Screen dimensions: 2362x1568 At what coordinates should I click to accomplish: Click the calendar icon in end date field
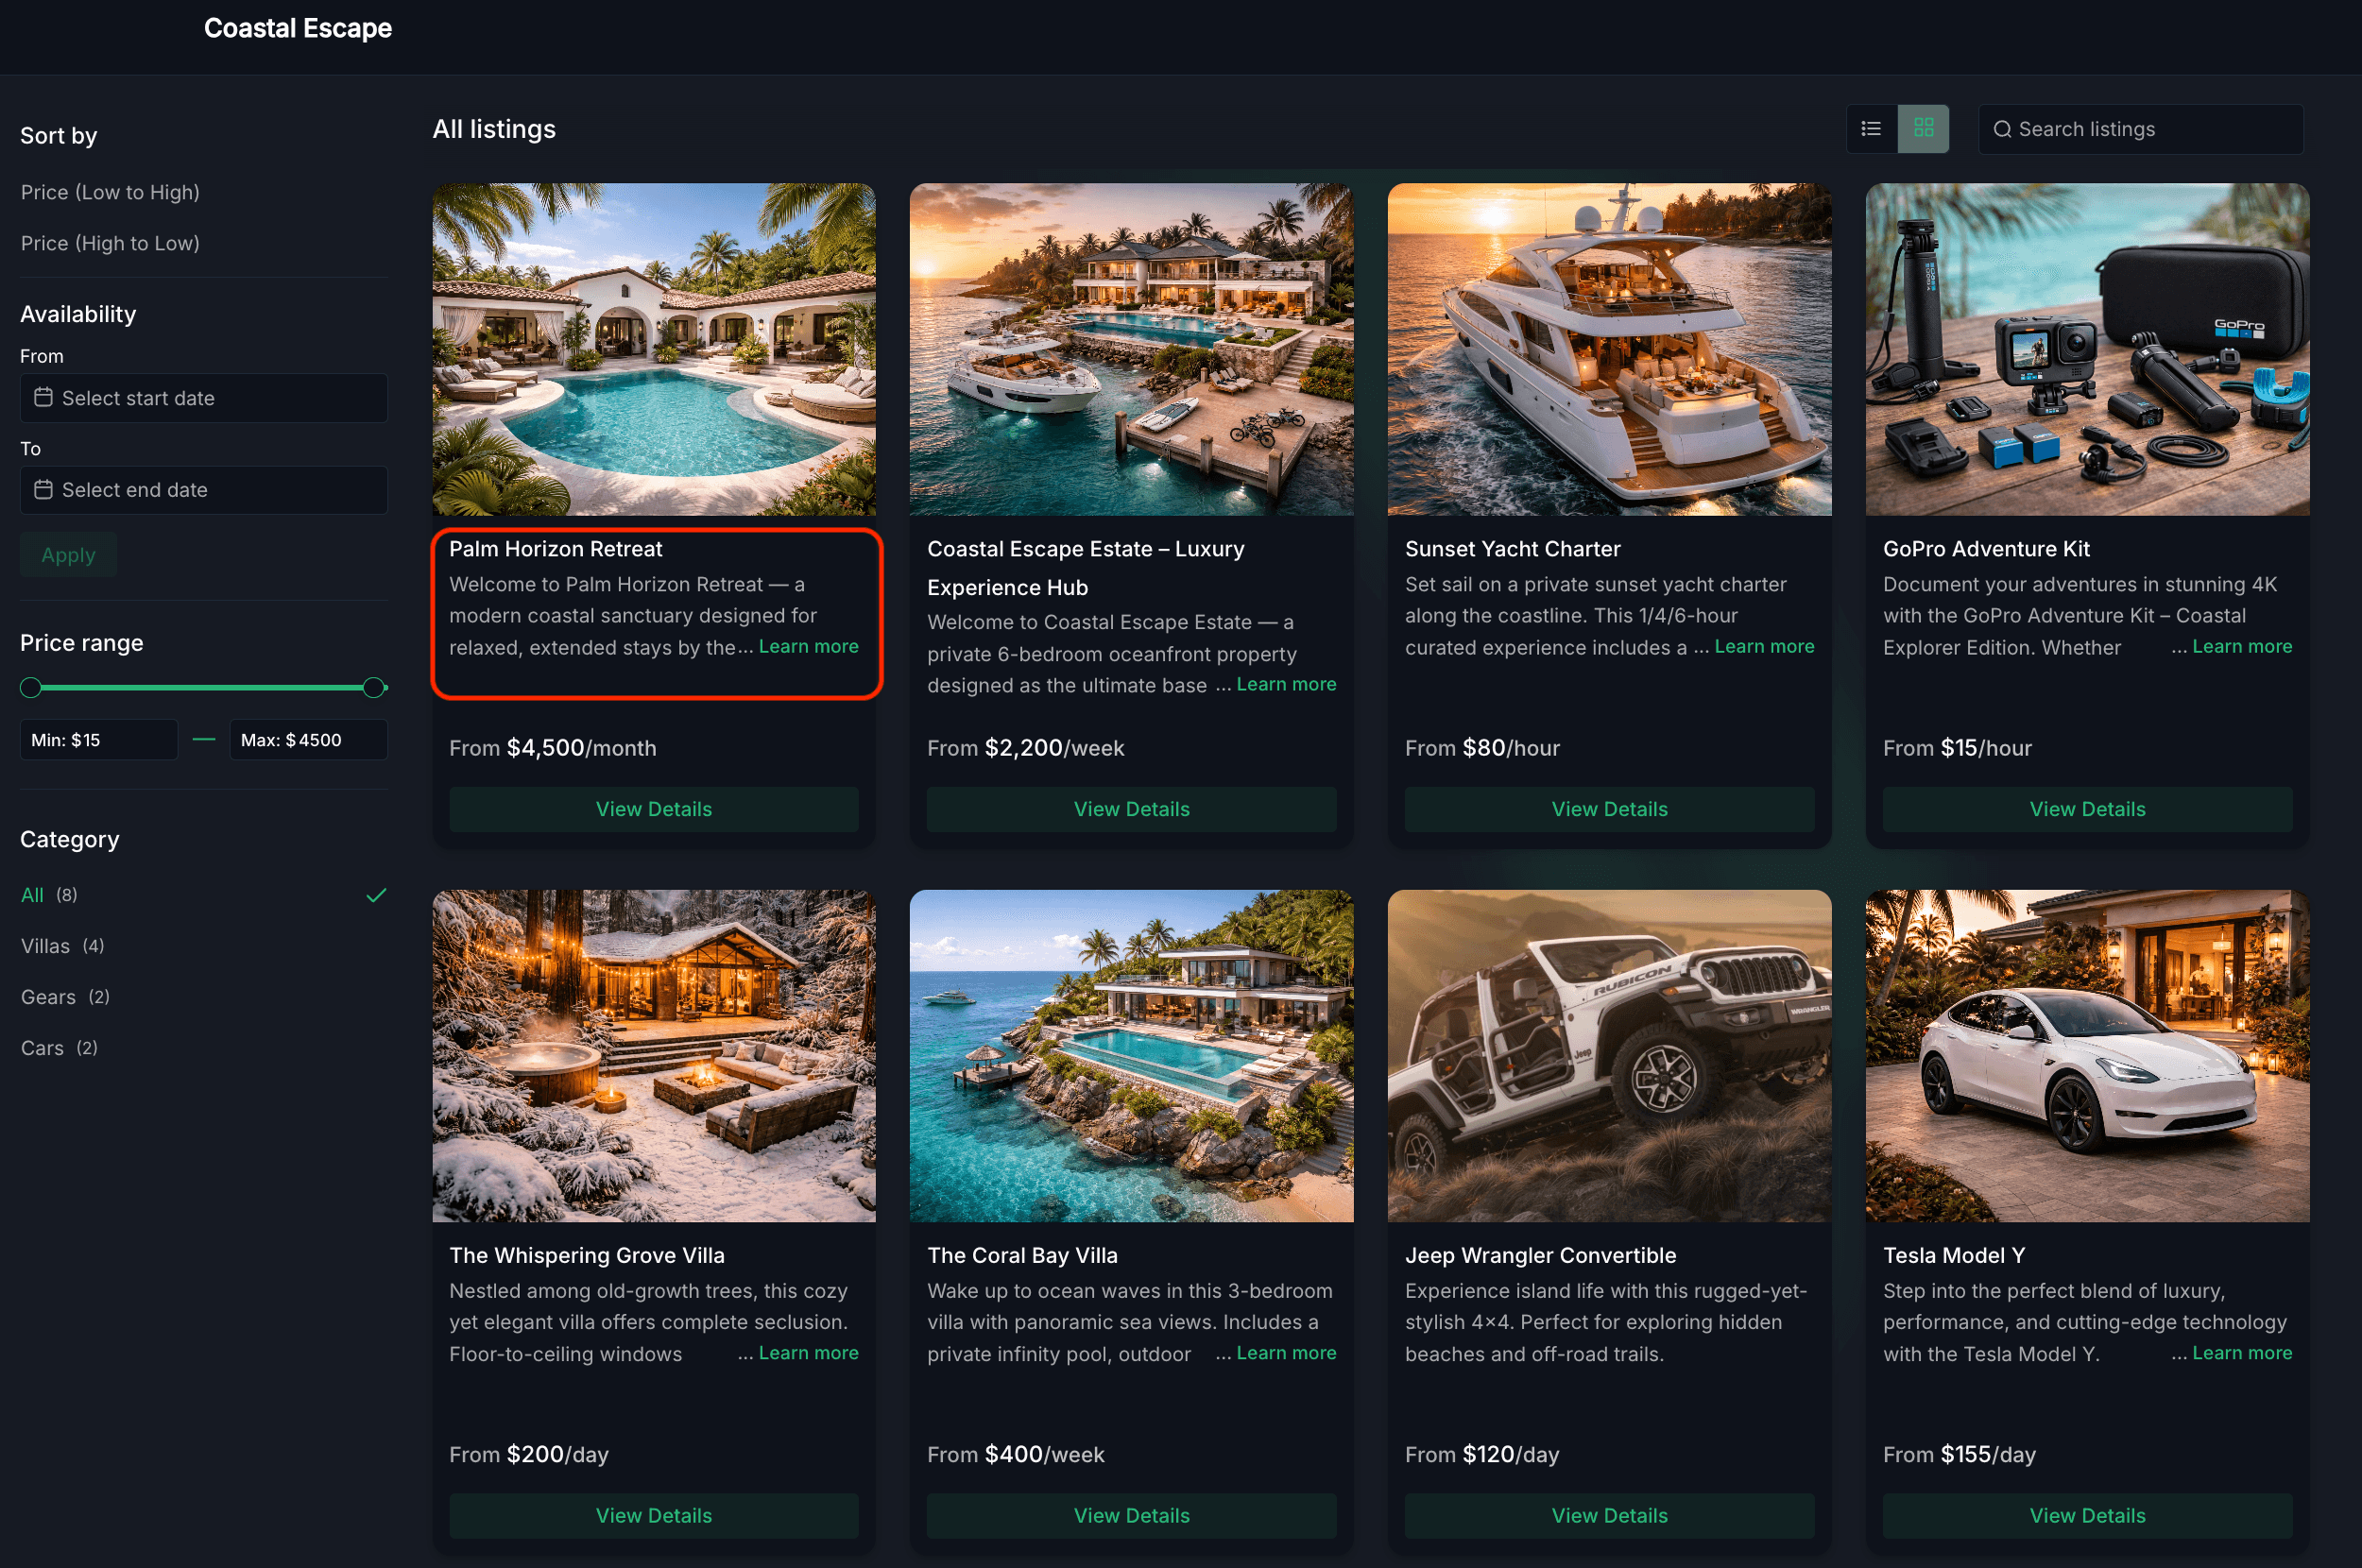43,490
